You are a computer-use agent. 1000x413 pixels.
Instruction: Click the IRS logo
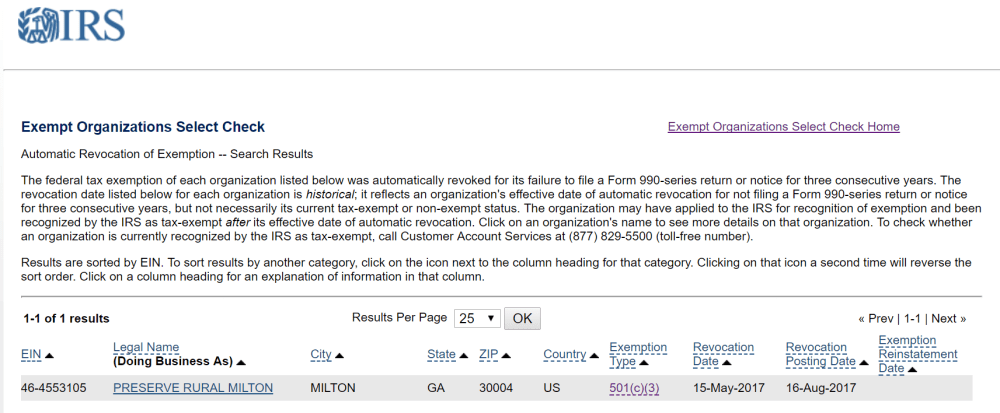coord(70,27)
